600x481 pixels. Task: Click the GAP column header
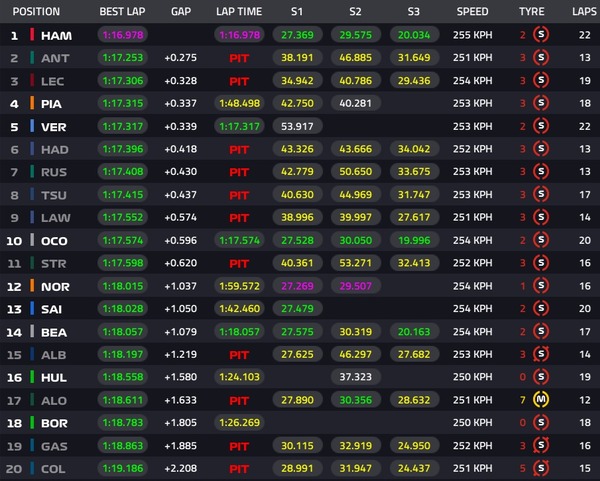click(x=181, y=12)
